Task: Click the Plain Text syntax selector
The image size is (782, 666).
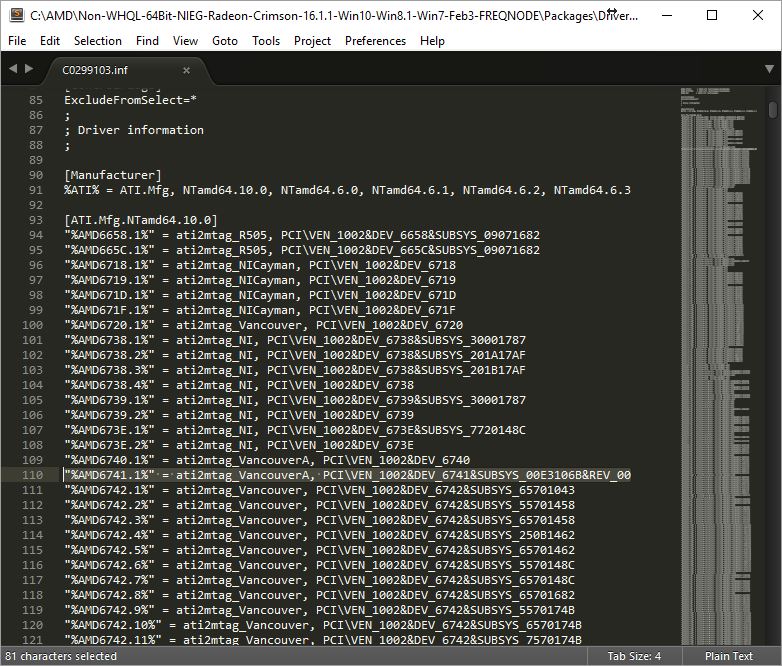Action: tap(729, 656)
